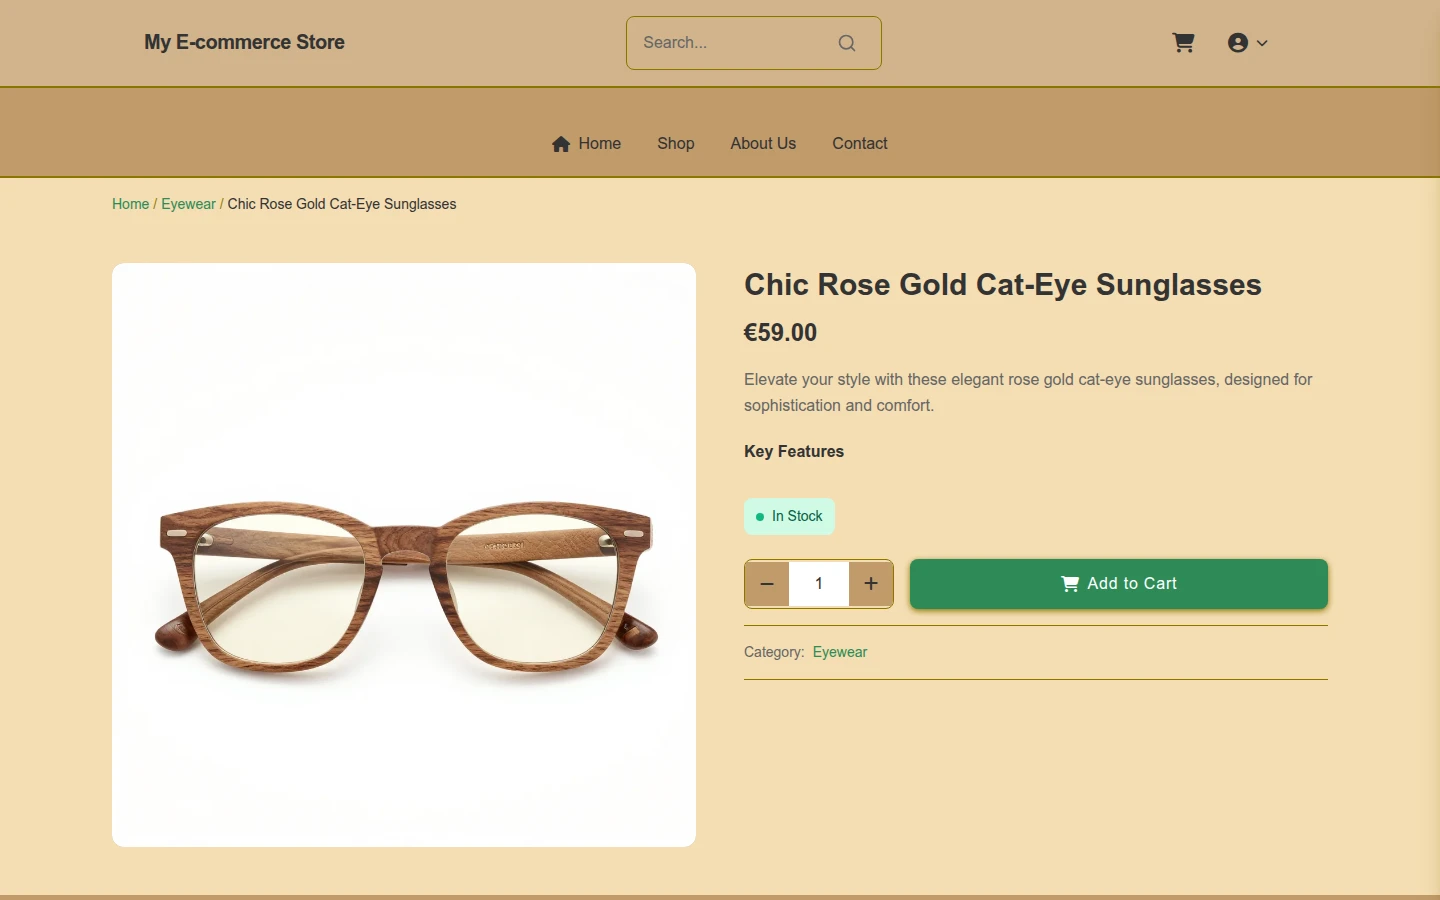The image size is (1440, 900).
Task: Add the sunglasses to cart
Action: (x=1119, y=584)
